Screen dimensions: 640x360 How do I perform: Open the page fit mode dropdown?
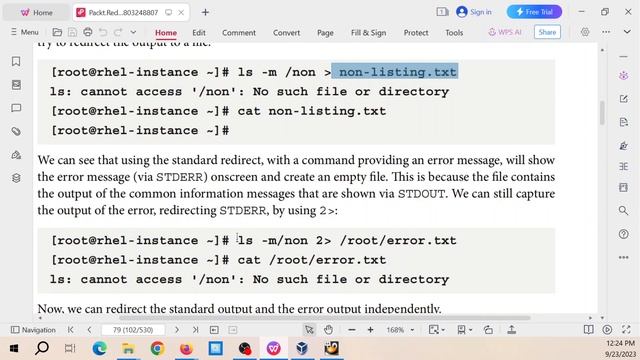(x=436, y=329)
